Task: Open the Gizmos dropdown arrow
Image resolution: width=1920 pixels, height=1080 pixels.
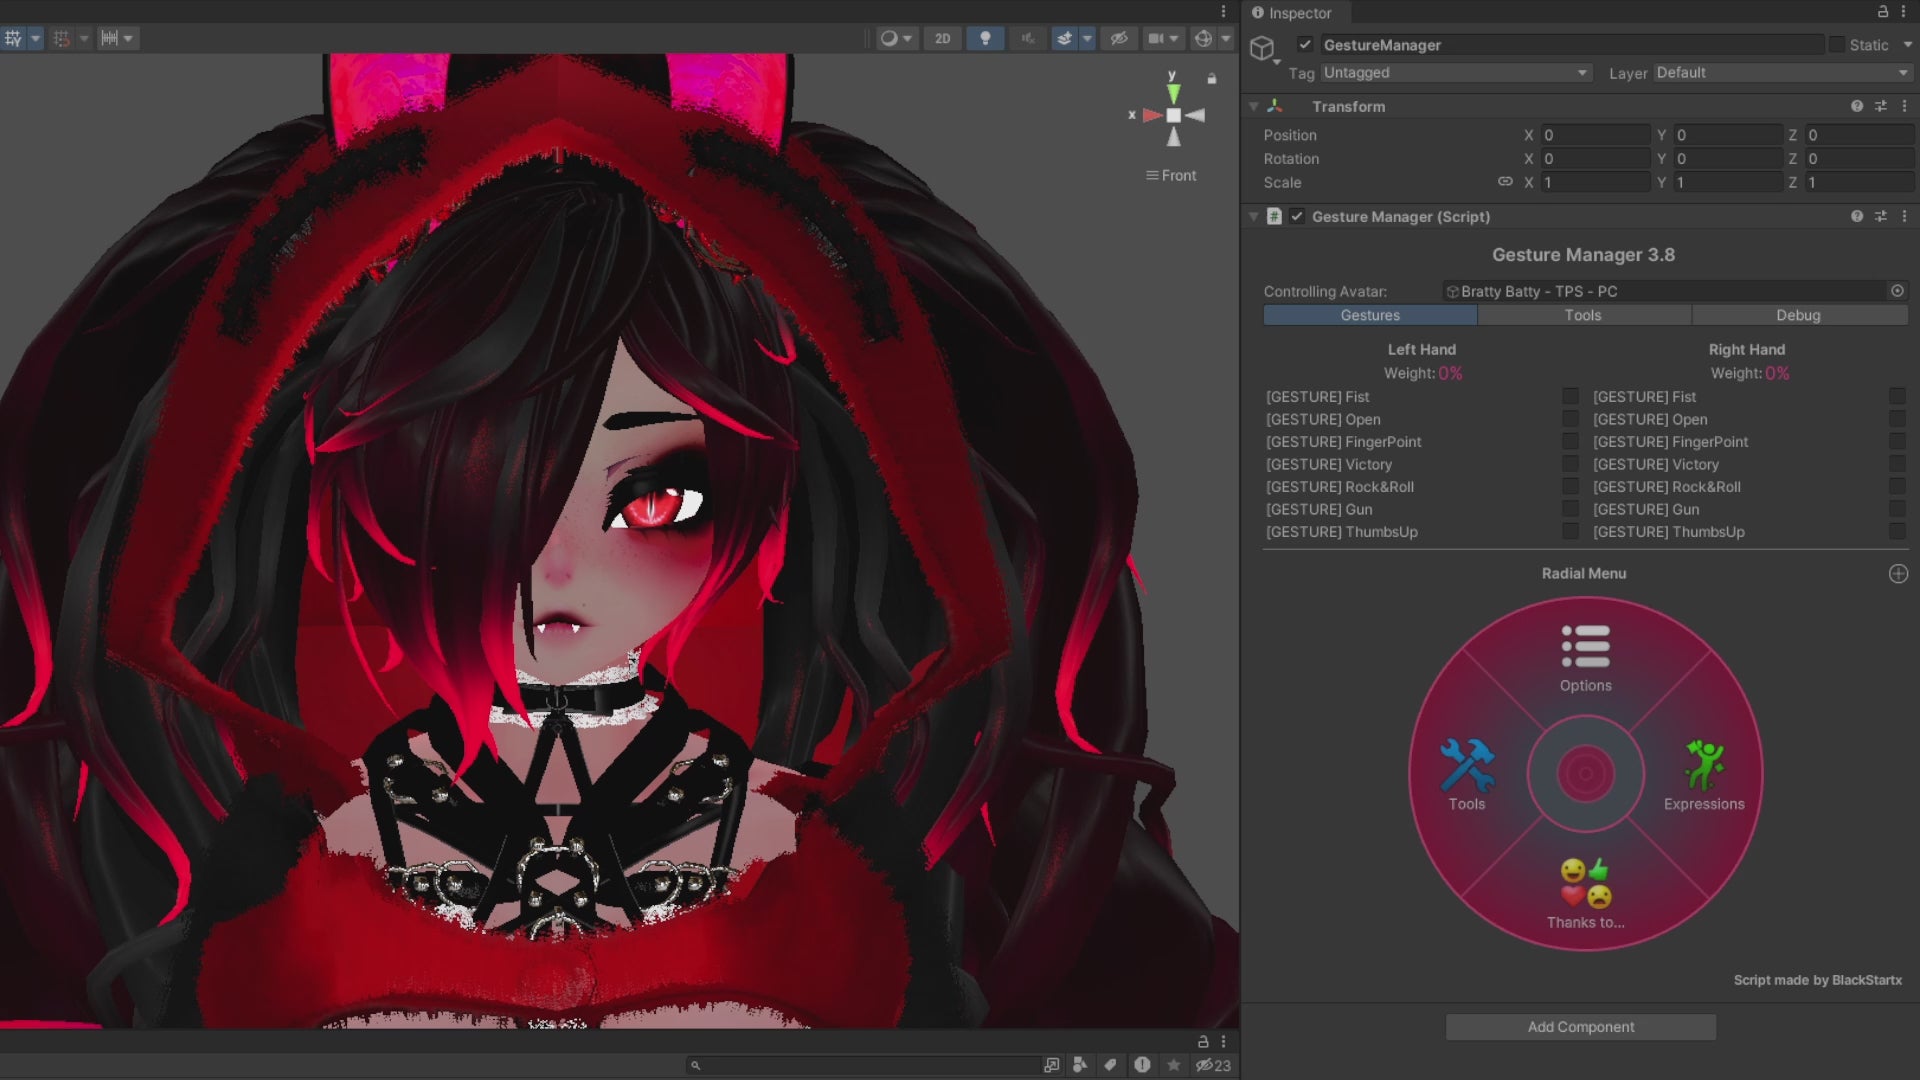Action: coord(1226,38)
